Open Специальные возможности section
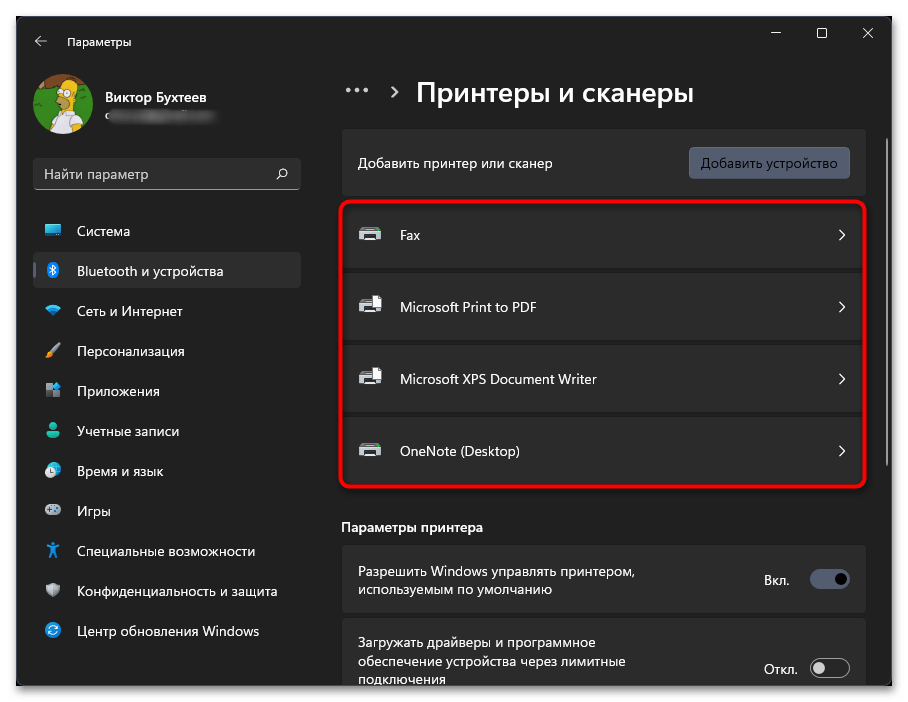Image resolution: width=908 pixels, height=702 pixels. point(167,551)
